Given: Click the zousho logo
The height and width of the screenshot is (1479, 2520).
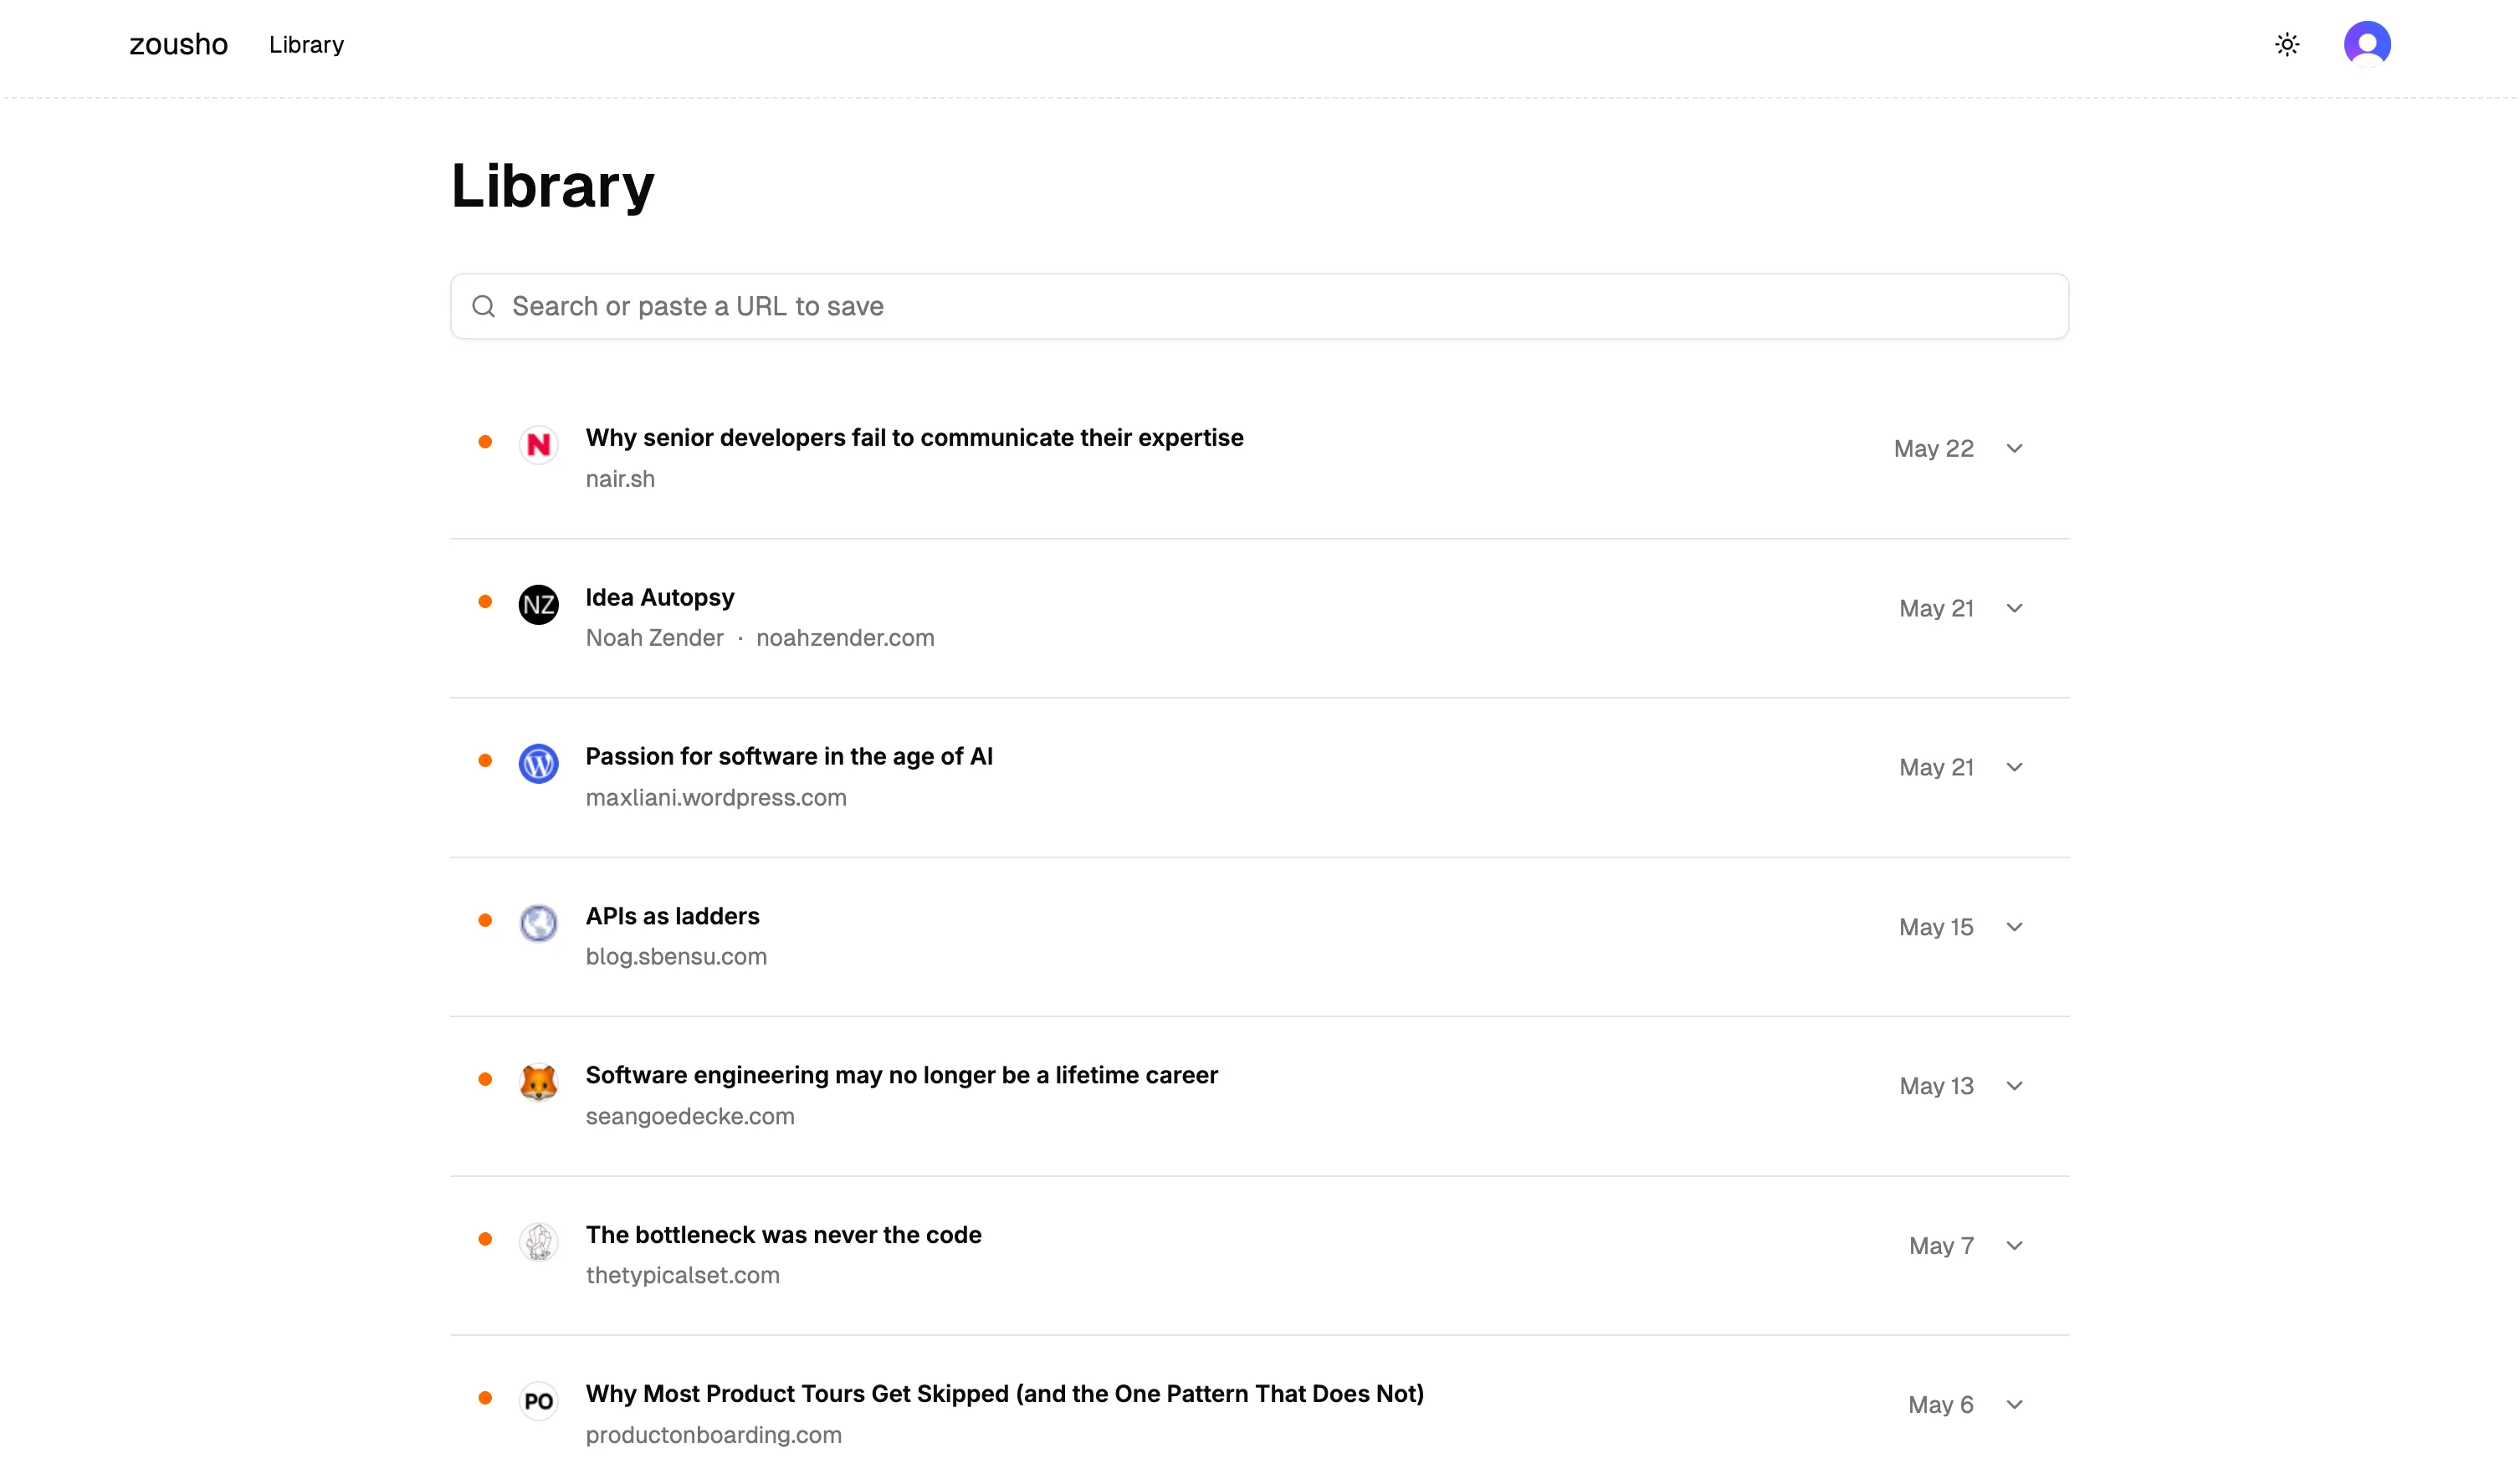Looking at the screenshot, I should (179, 44).
